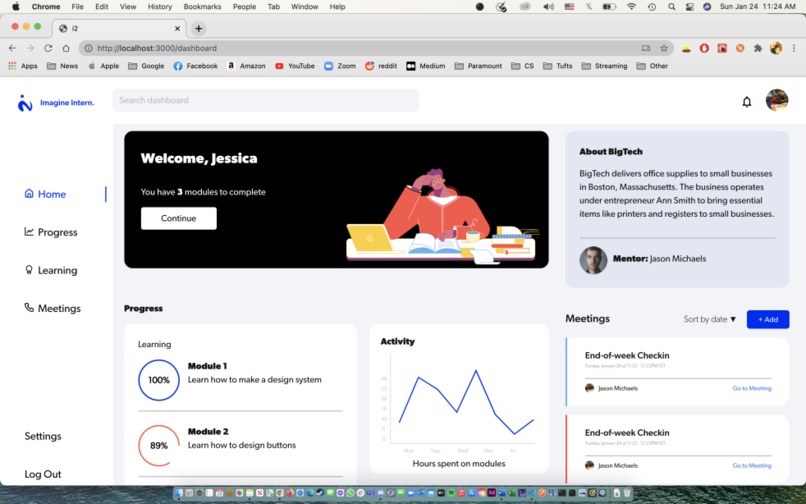Open the Learning sidebar item

coord(51,270)
